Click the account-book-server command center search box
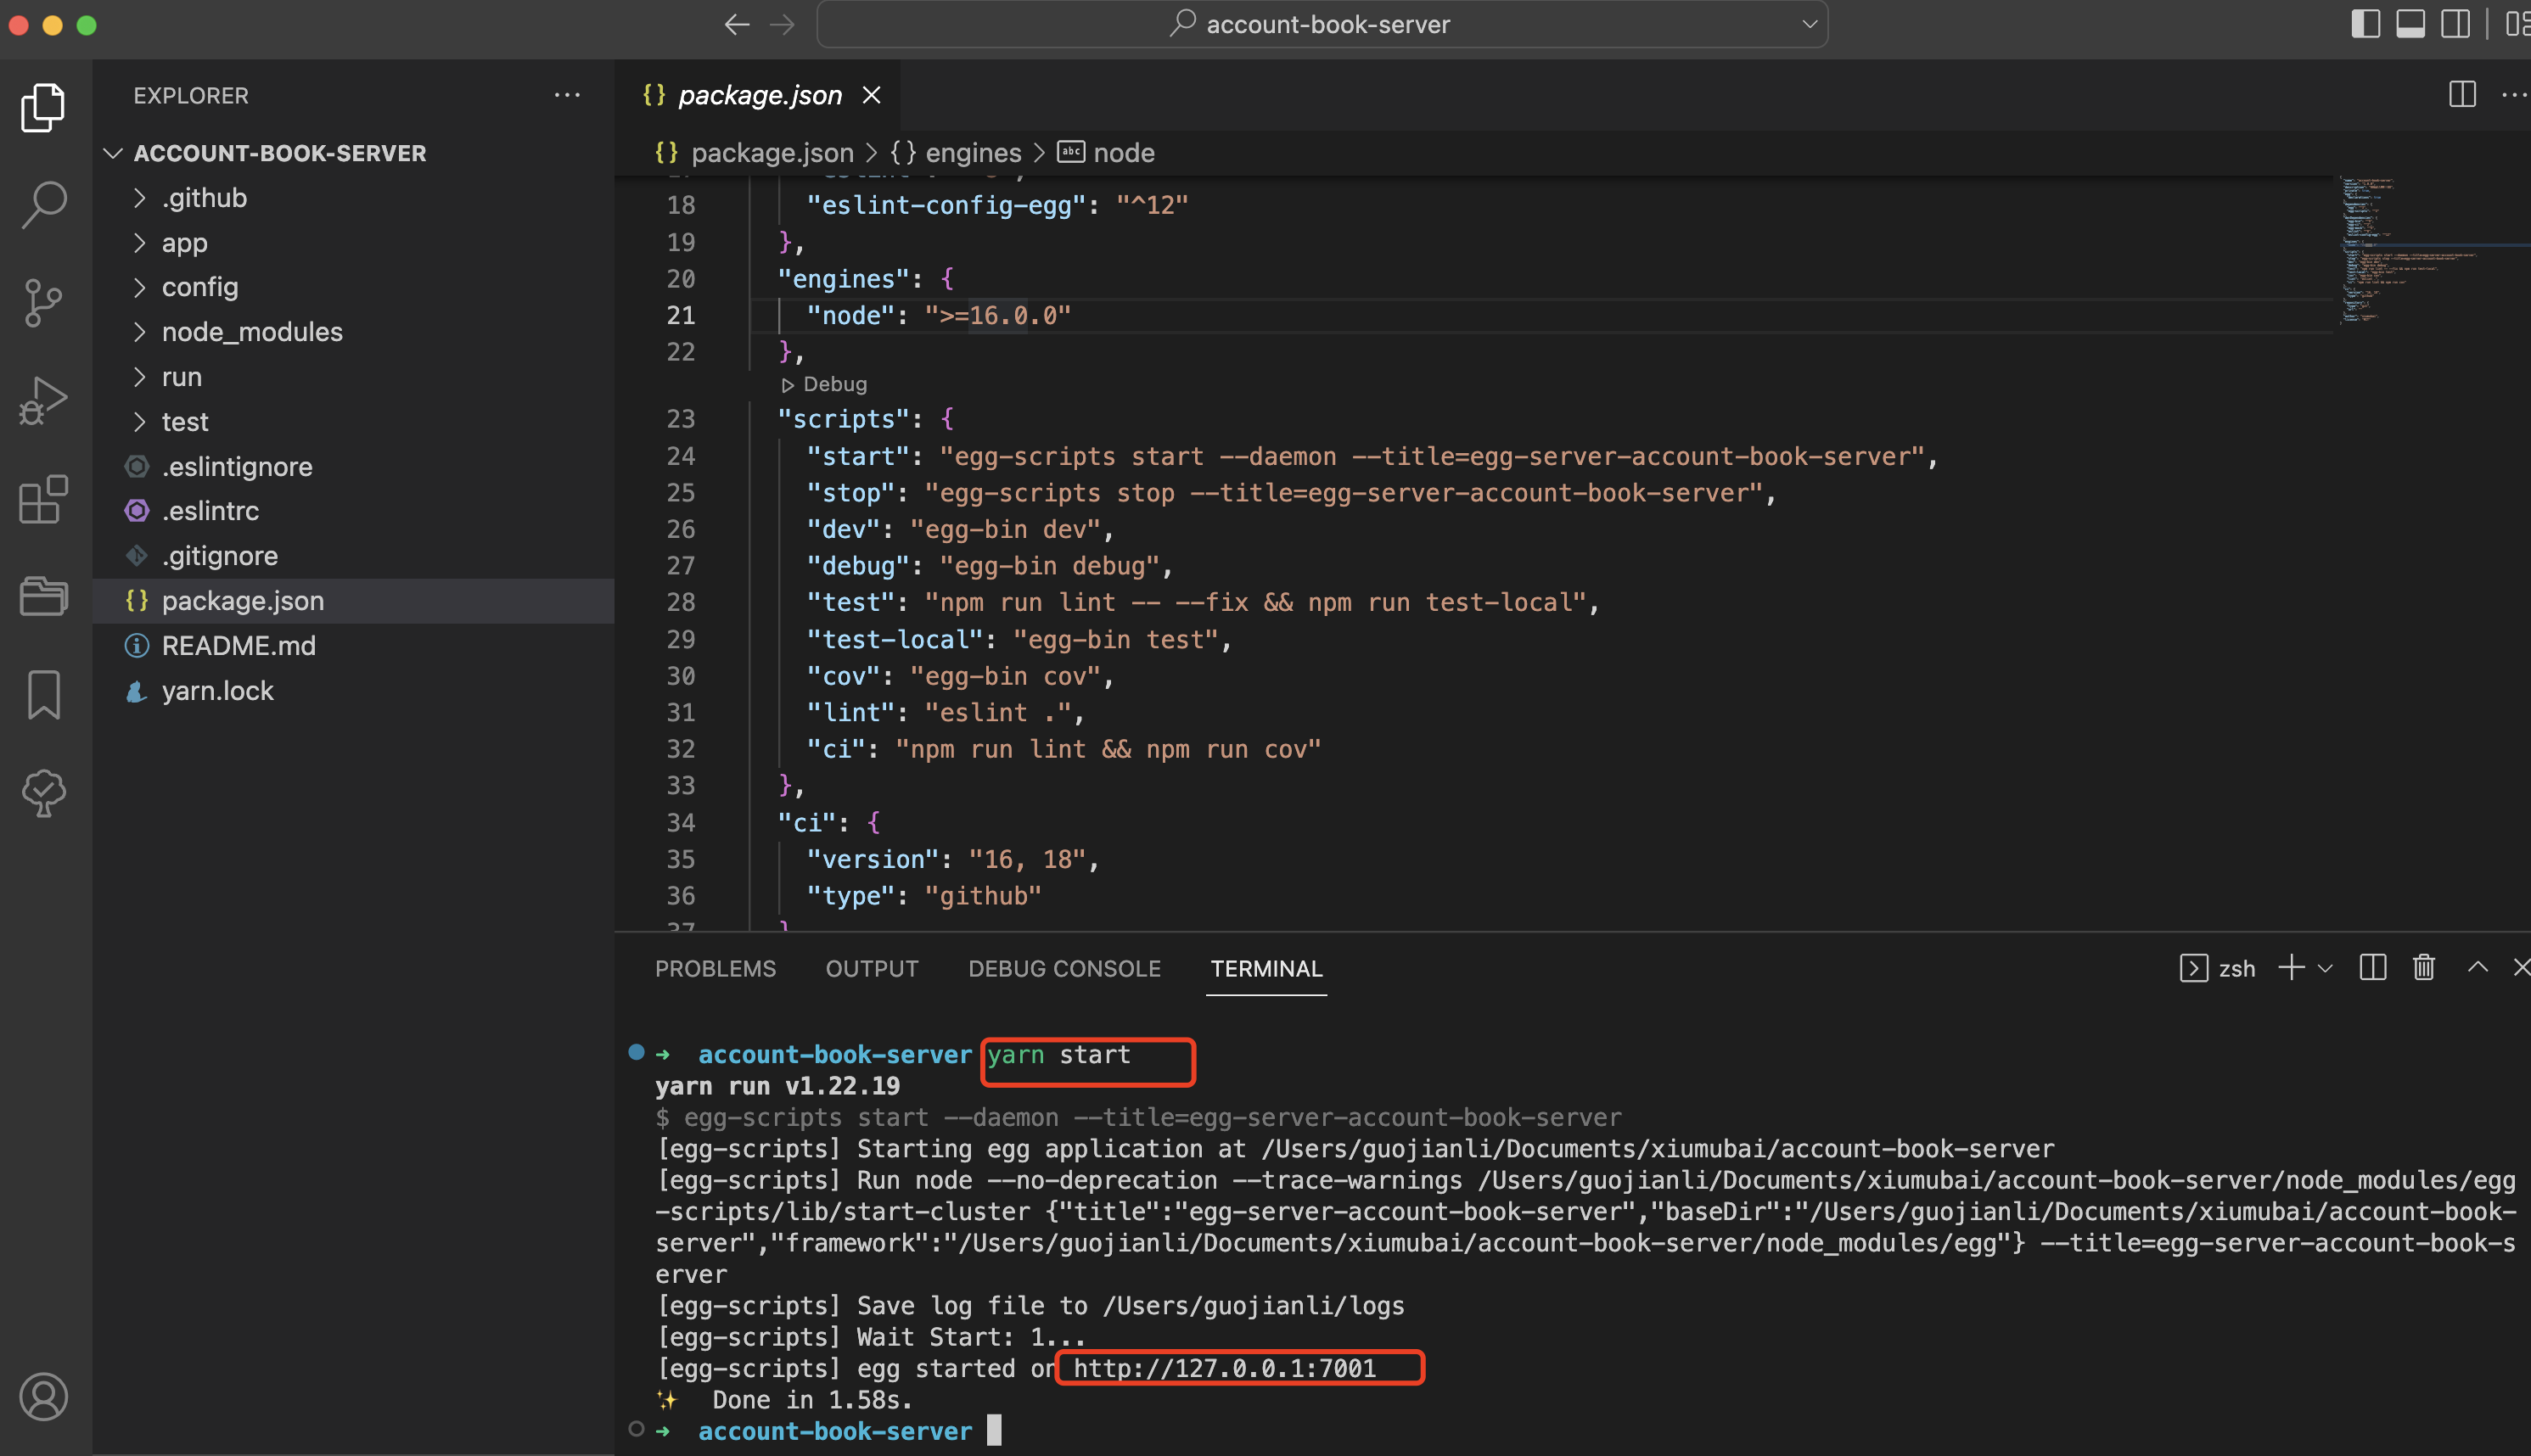 pos(1322,24)
